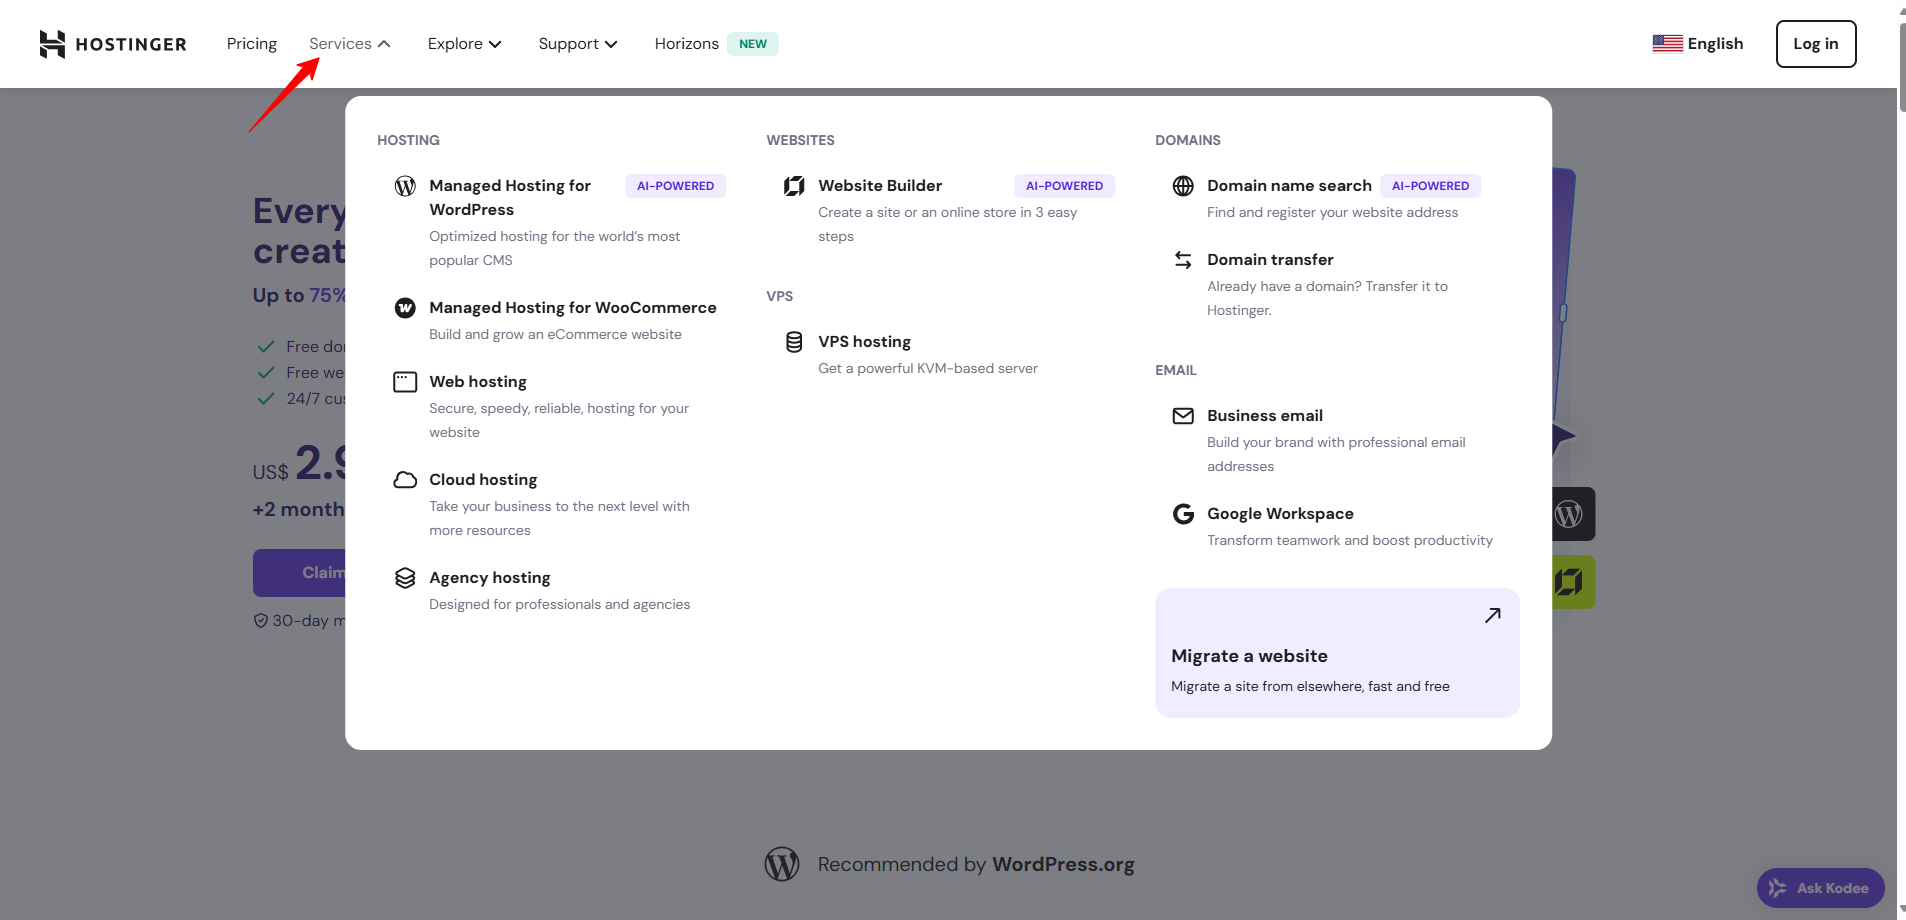Viewport: 1906px width, 920px height.
Task: Click the WooCommerce icon in the Hosting list
Action: tap(405, 308)
